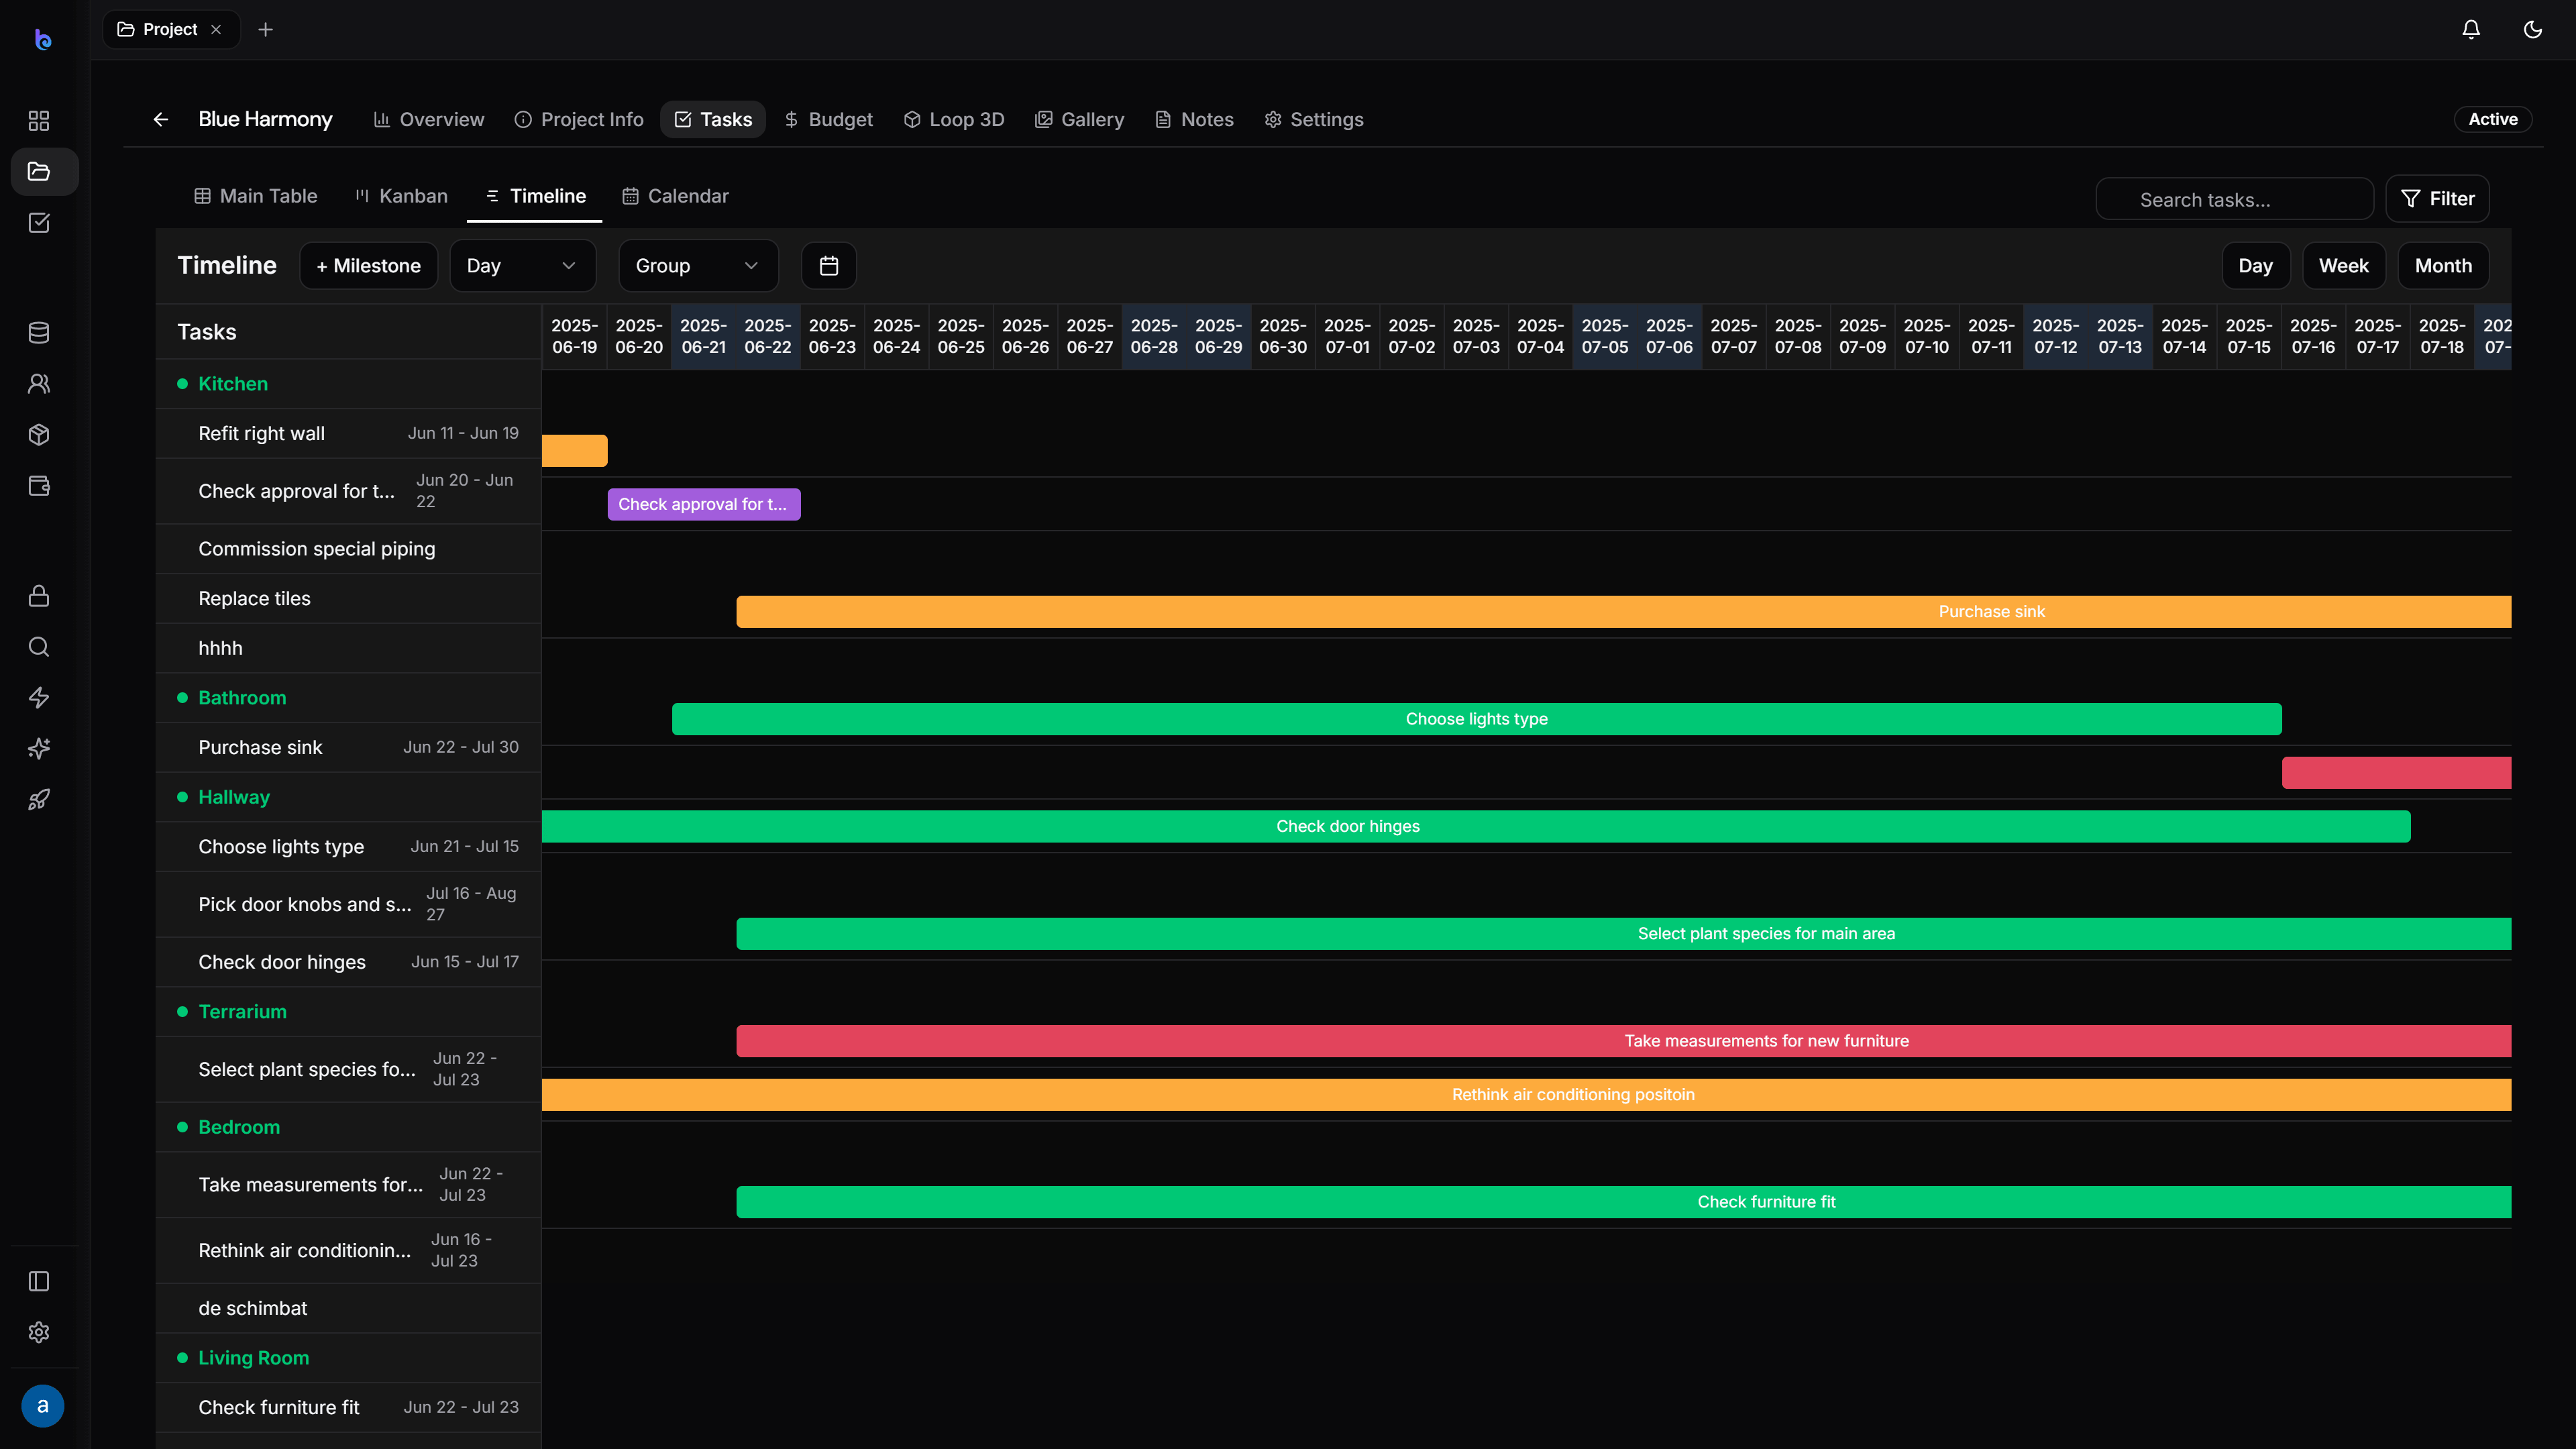Switch to Main Table view
The width and height of the screenshot is (2576, 1449).
256,197
